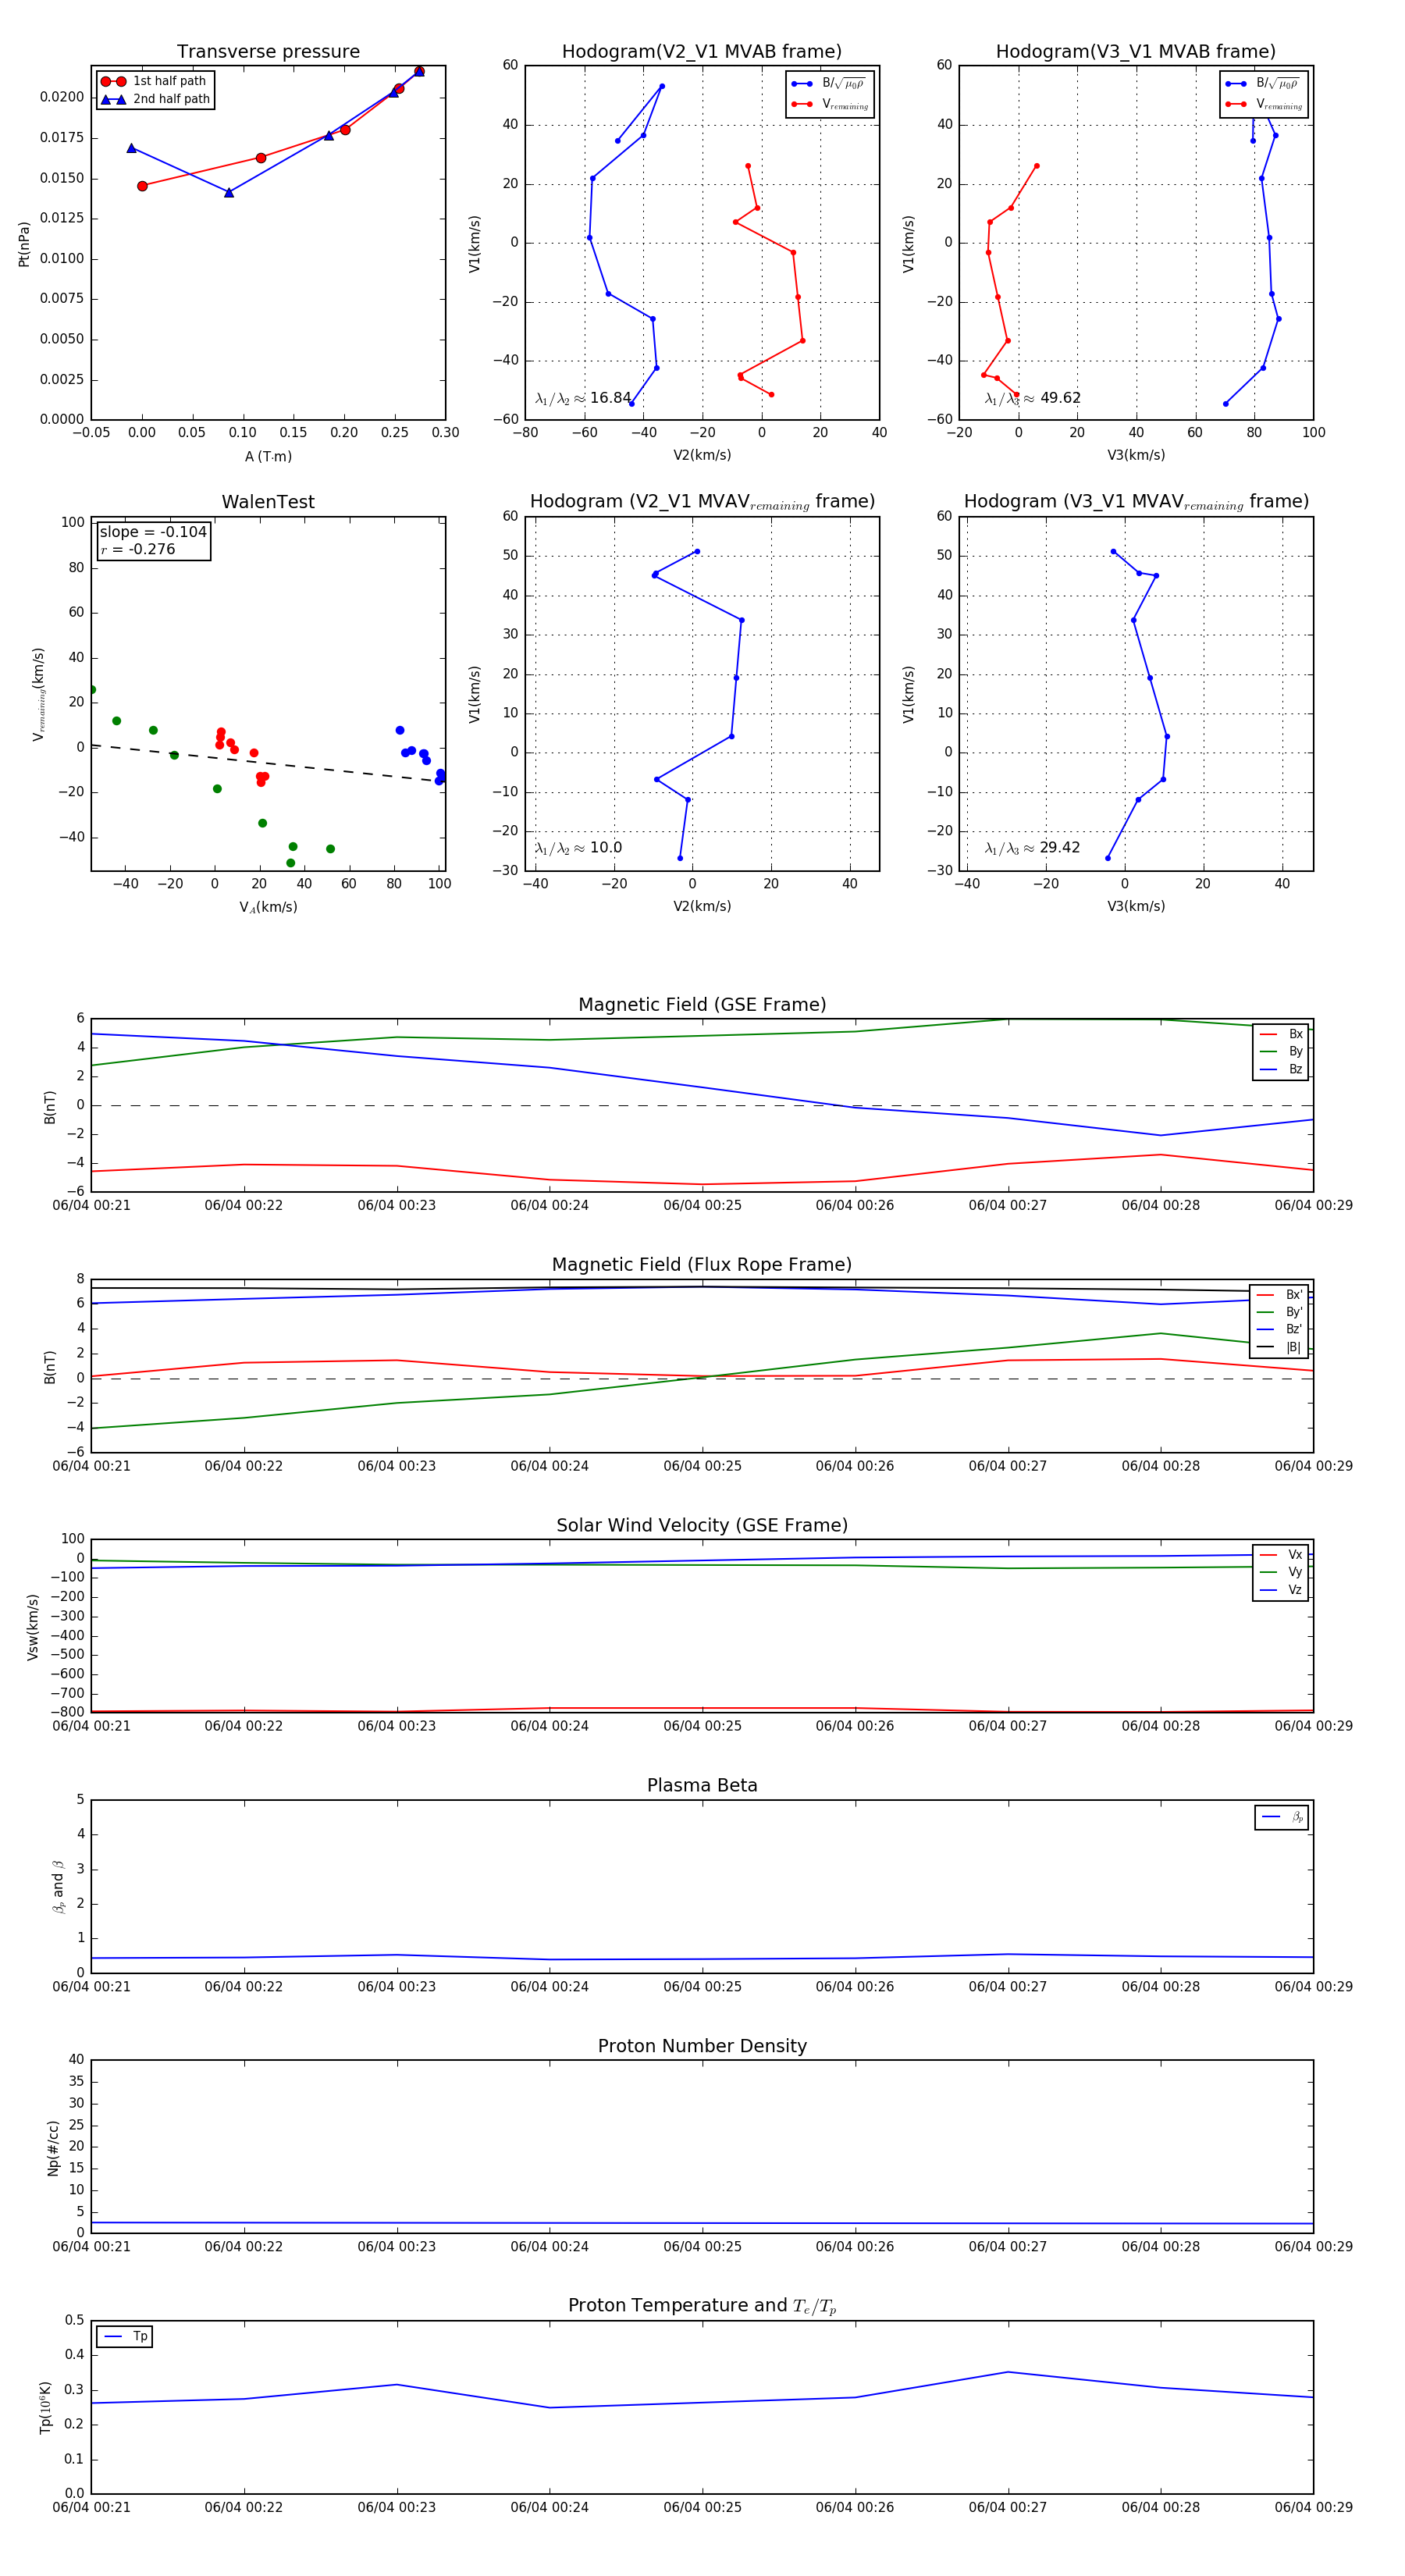Click the 'Bz' legend entry in GSE plot
The image size is (1405, 2576).
pyautogui.click(x=1281, y=1069)
